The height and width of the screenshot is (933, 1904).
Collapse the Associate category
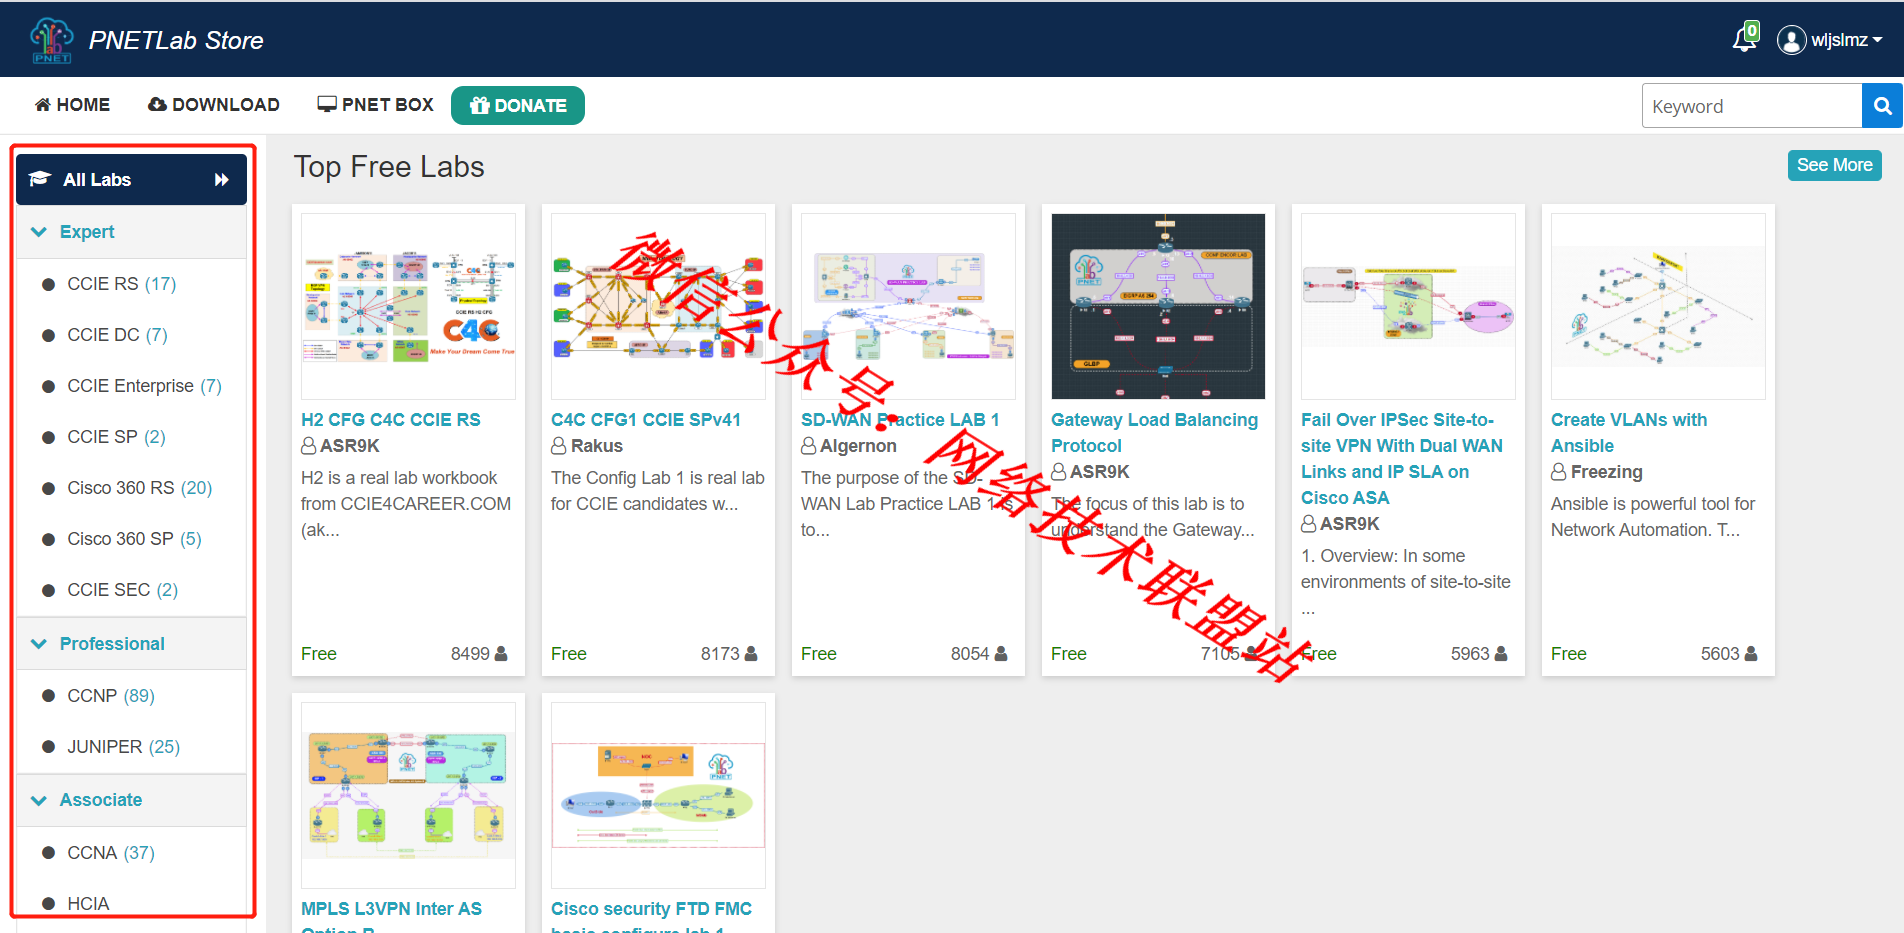[131, 800]
